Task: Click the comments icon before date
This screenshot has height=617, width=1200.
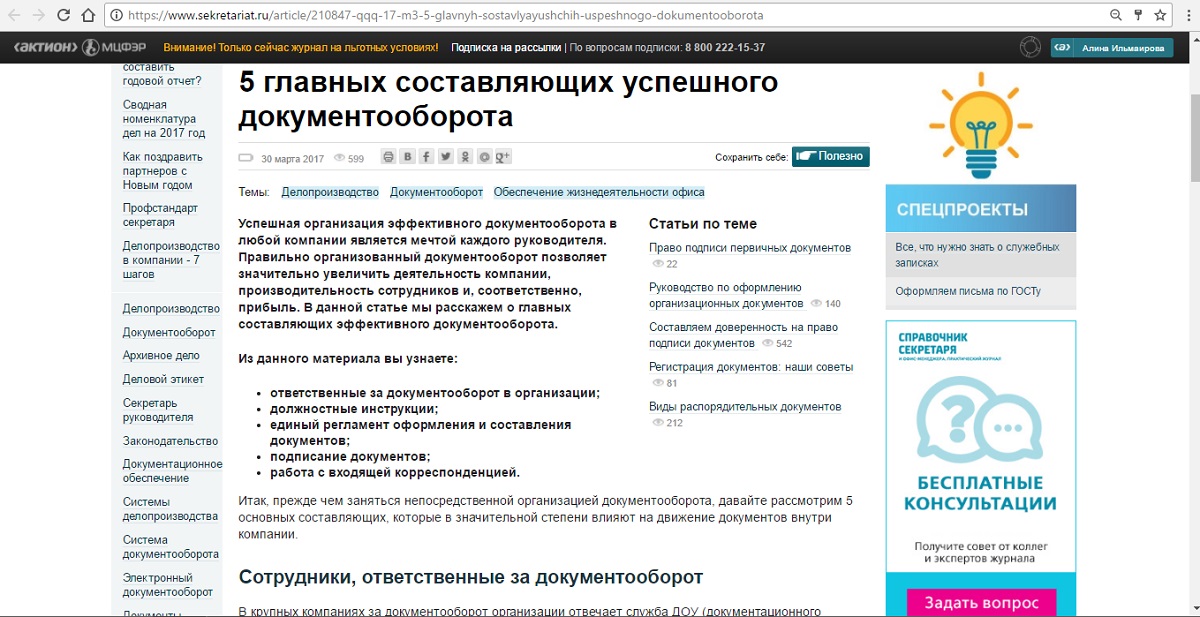Action: [x=246, y=158]
